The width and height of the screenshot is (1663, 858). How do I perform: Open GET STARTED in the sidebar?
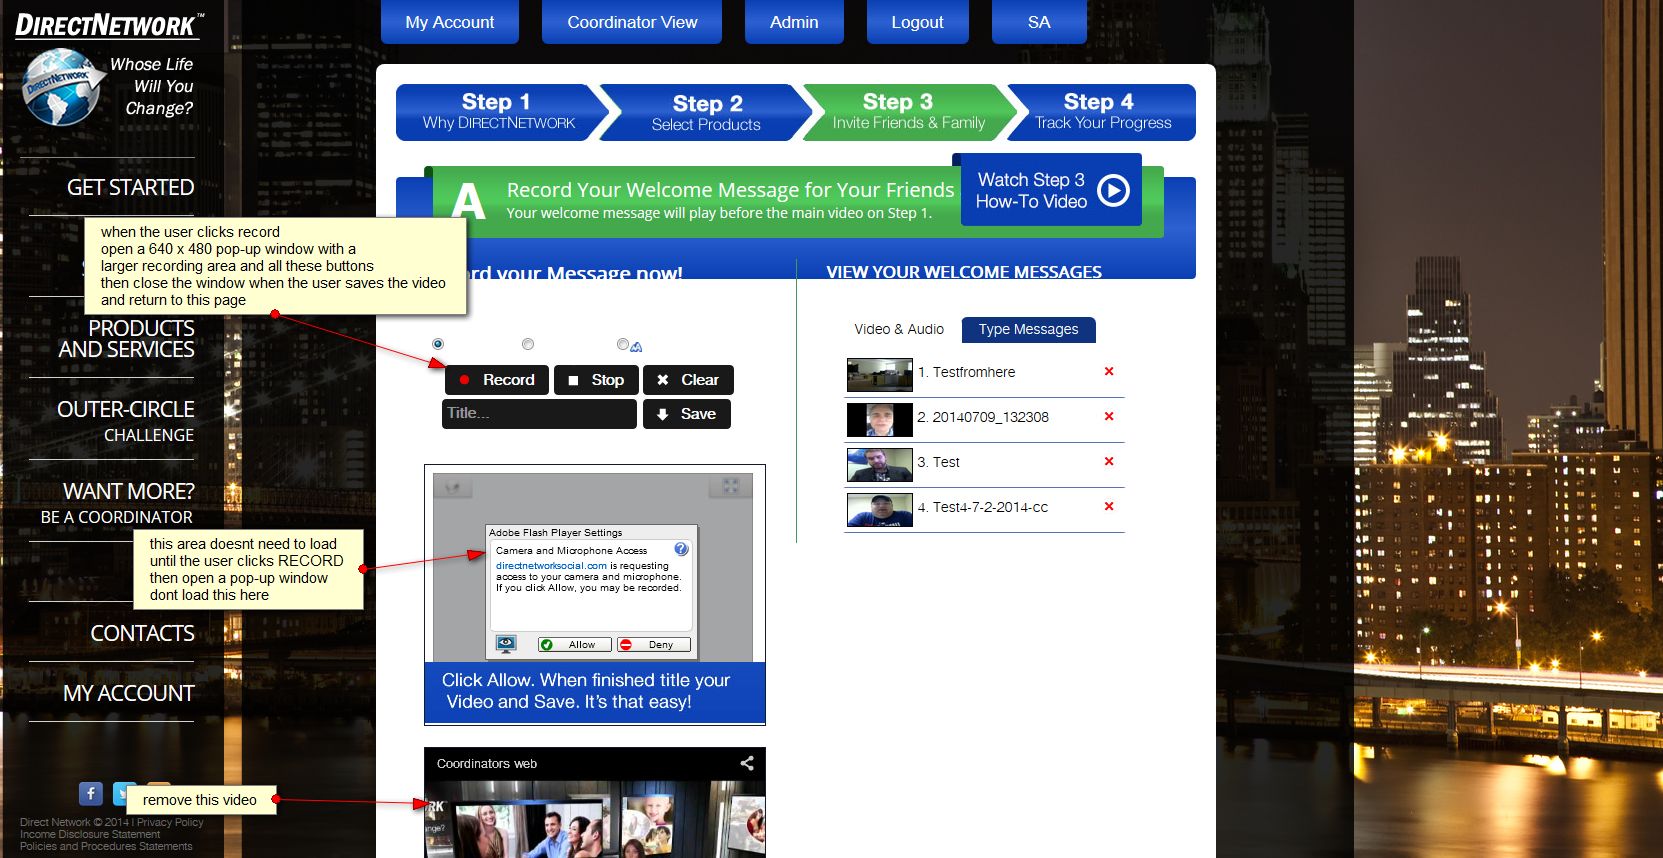pyautogui.click(x=130, y=187)
